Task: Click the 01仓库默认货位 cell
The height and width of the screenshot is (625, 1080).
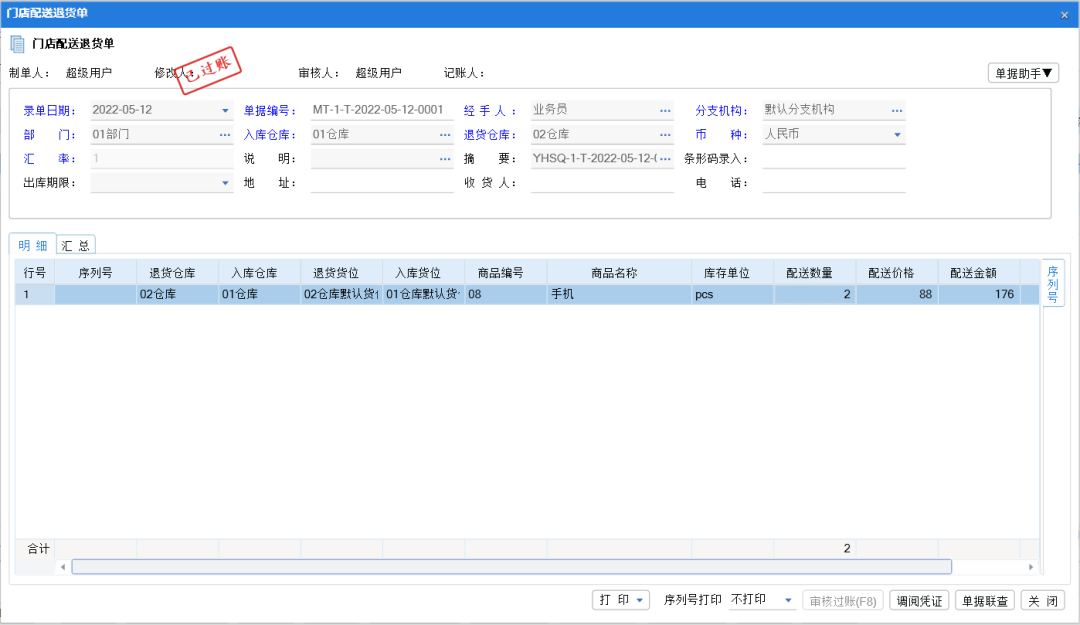Action: (424, 294)
